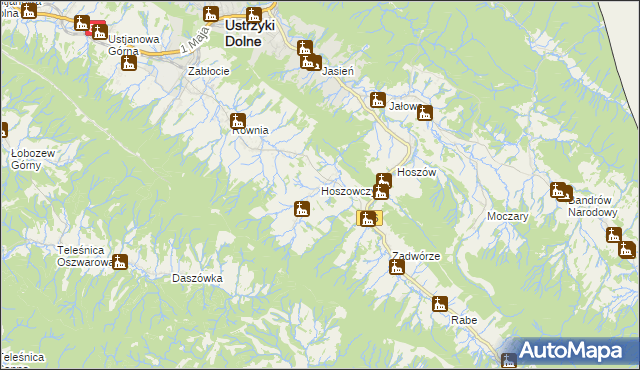Viewport: 640px width, 370px height.
Task: Select the Ustrzyki Dolne town label
Action: click(x=249, y=33)
